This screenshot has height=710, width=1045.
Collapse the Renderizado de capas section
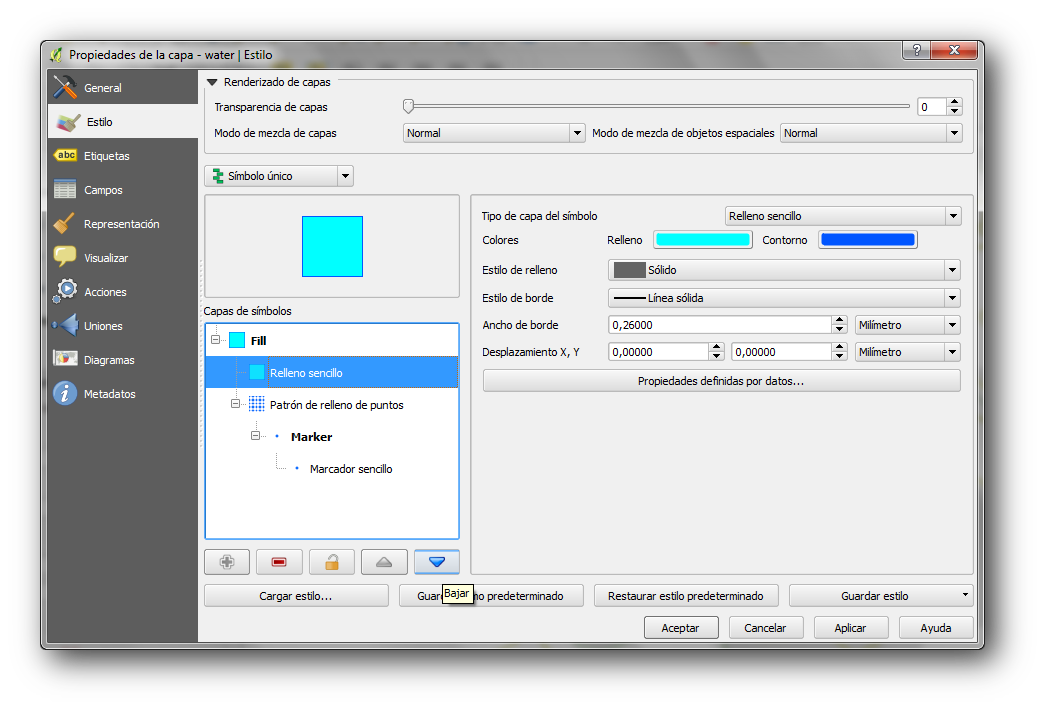point(213,82)
